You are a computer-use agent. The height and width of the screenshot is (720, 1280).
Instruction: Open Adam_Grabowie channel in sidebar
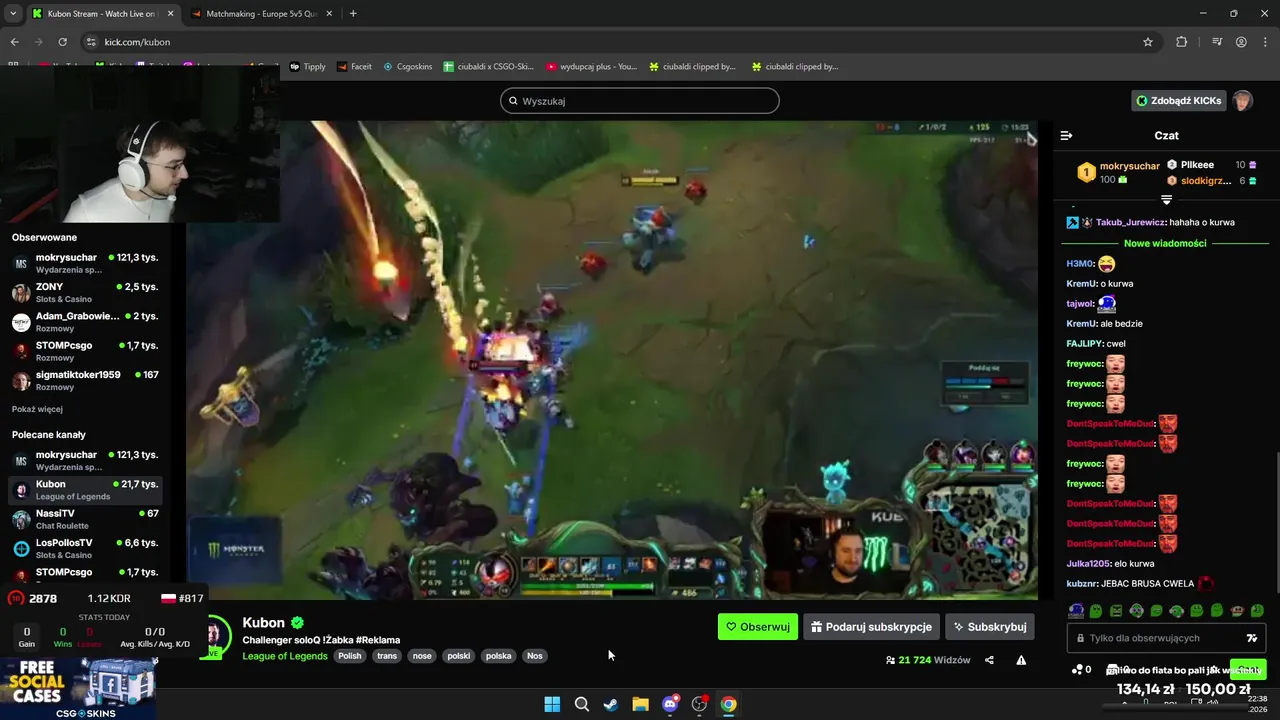(x=85, y=321)
